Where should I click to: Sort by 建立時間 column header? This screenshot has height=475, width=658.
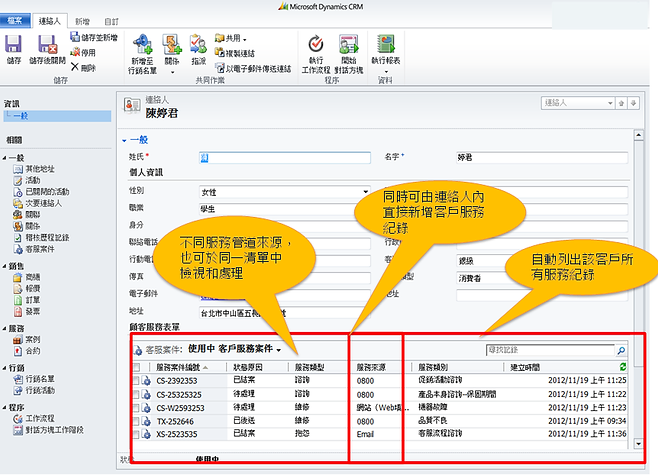(x=525, y=368)
